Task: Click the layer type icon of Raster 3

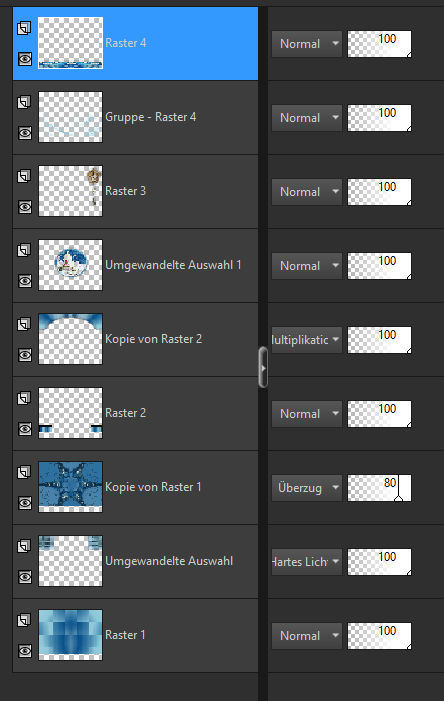Action: pos(24,176)
